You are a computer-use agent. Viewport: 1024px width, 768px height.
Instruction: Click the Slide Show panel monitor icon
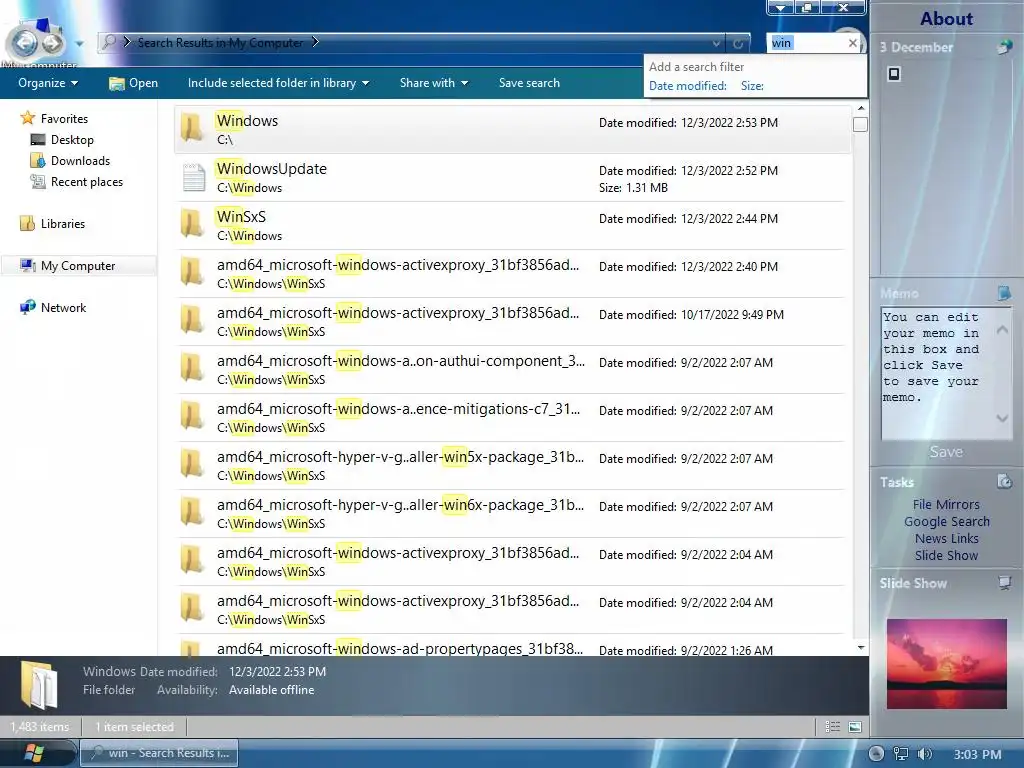[x=1004, y=583]
